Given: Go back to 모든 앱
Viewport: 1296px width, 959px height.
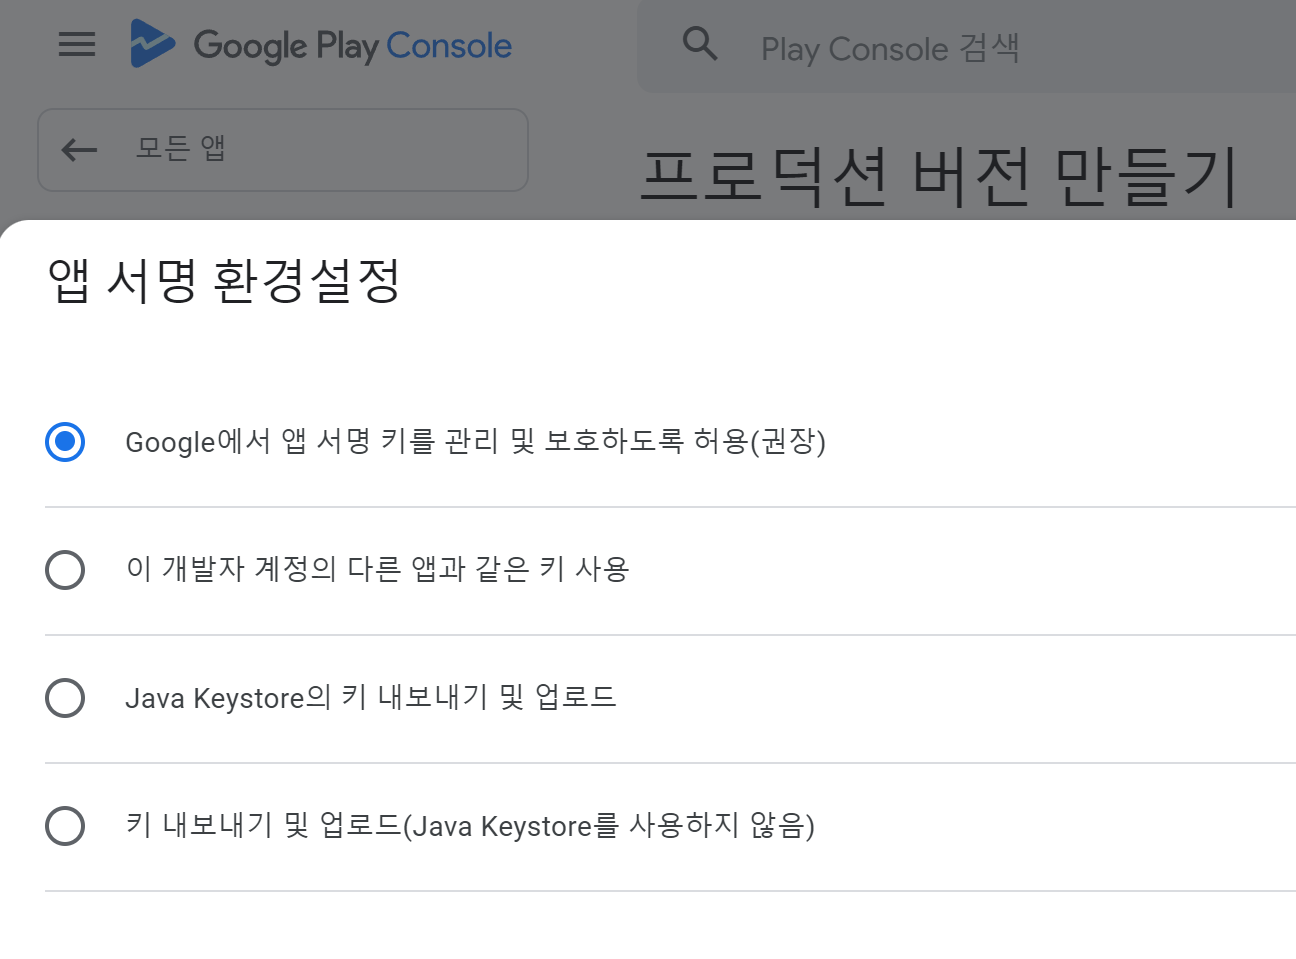Looking at the screenshot, I should click(283, 150).
